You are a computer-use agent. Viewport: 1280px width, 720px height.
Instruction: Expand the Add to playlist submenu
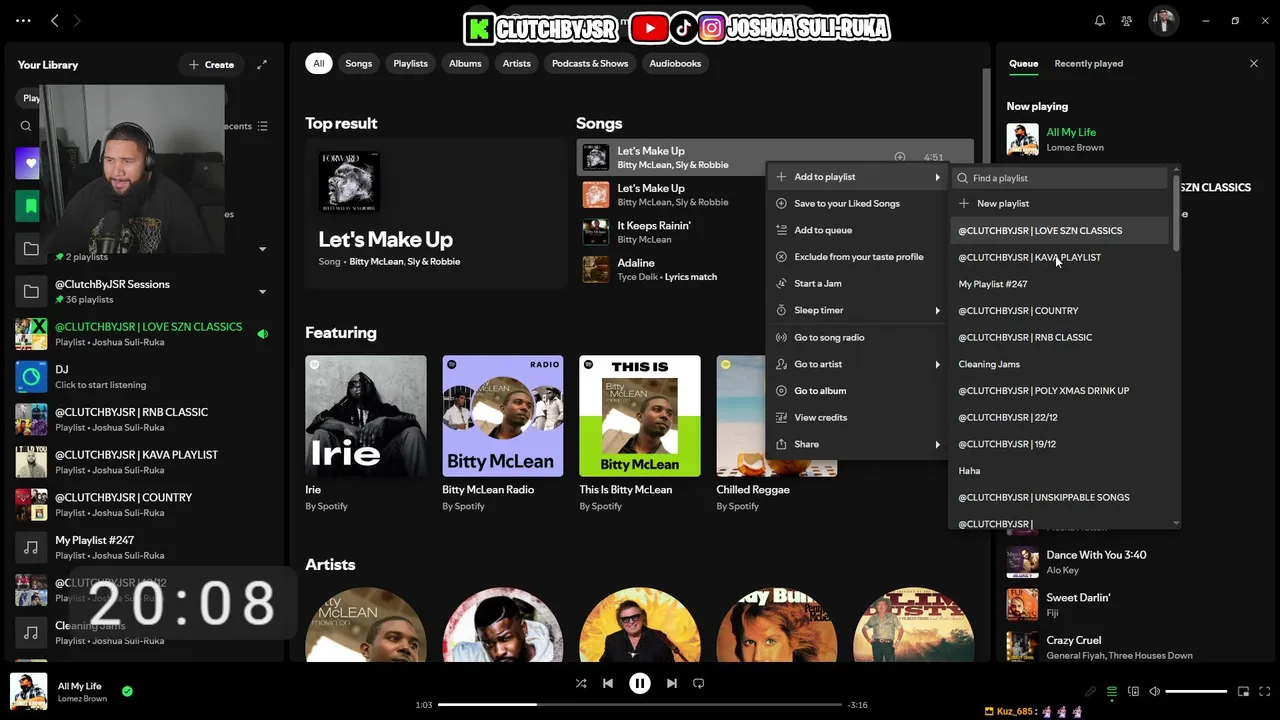857,177
